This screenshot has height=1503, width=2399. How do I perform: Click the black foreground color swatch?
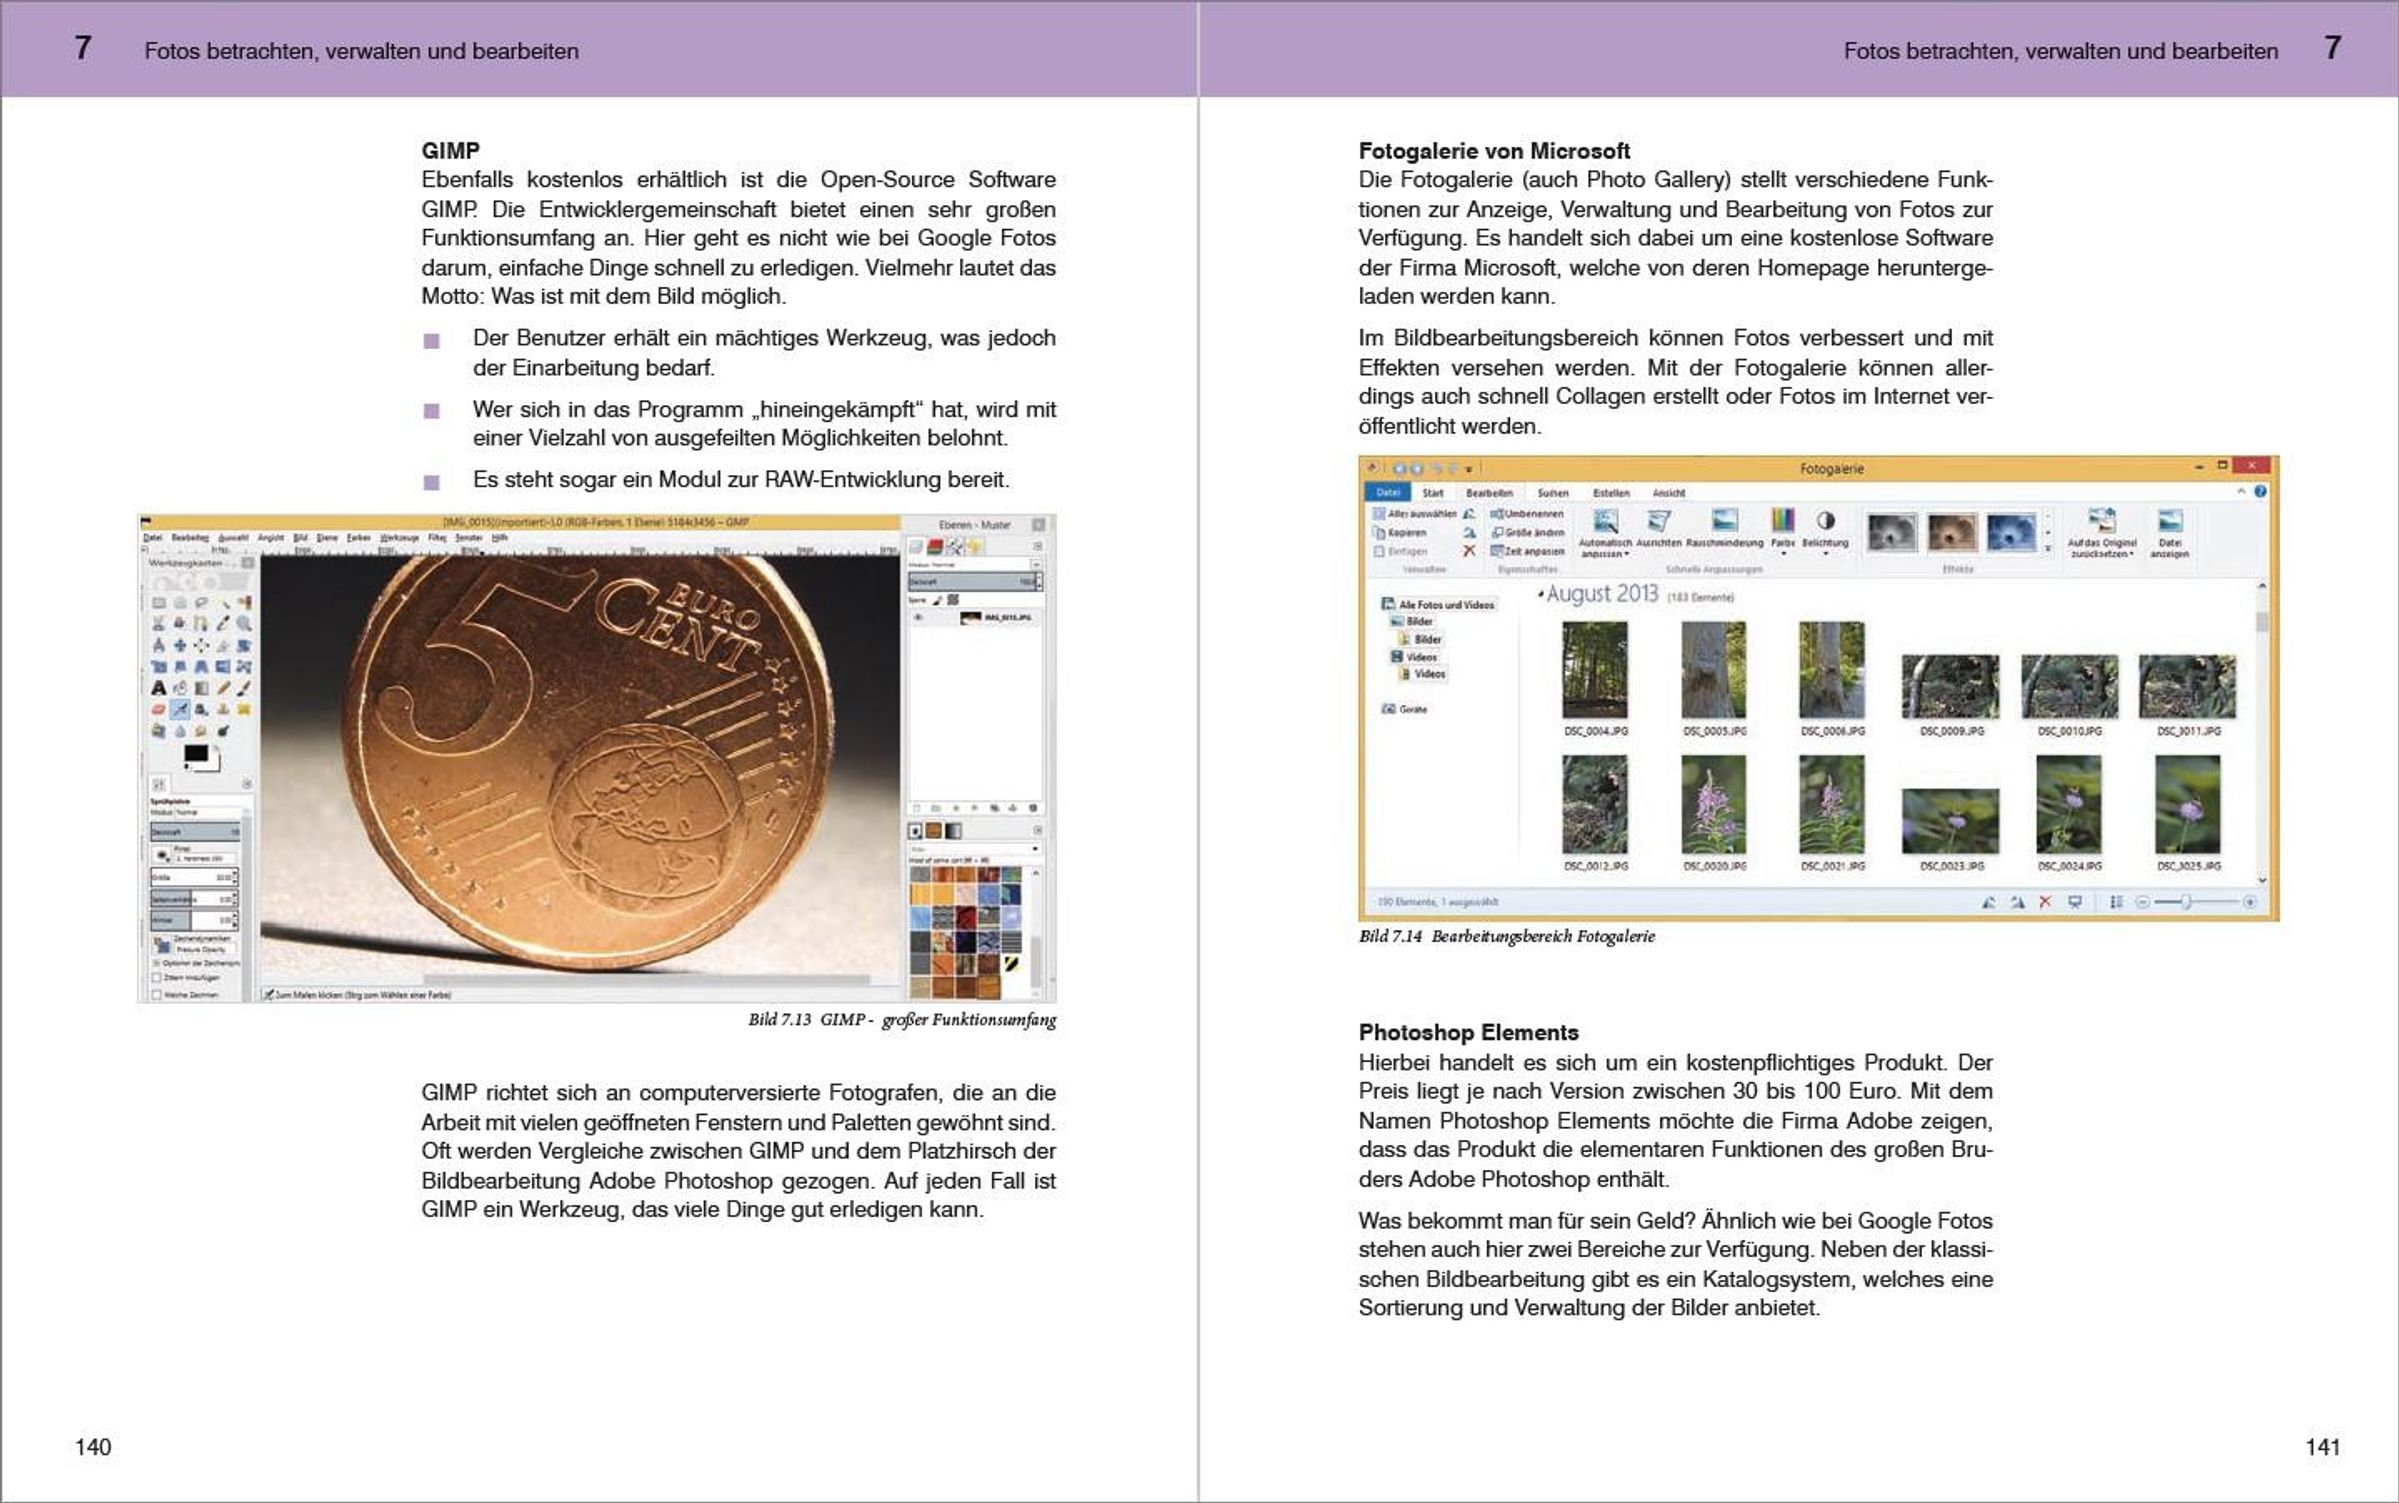[195, 753]
